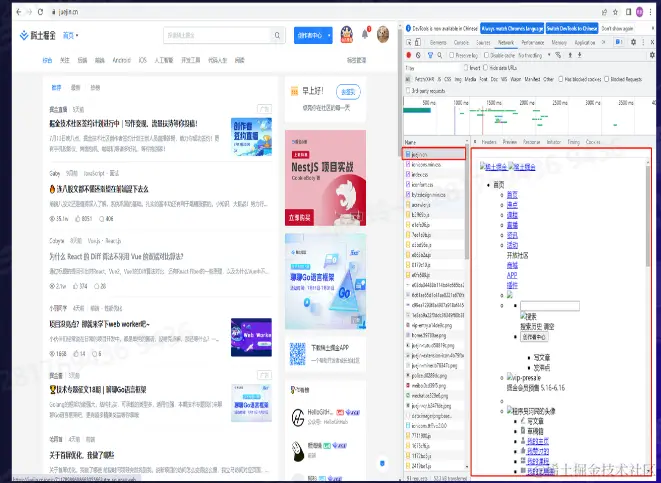Open Network search with the magnifier icon

pos(440,55)
